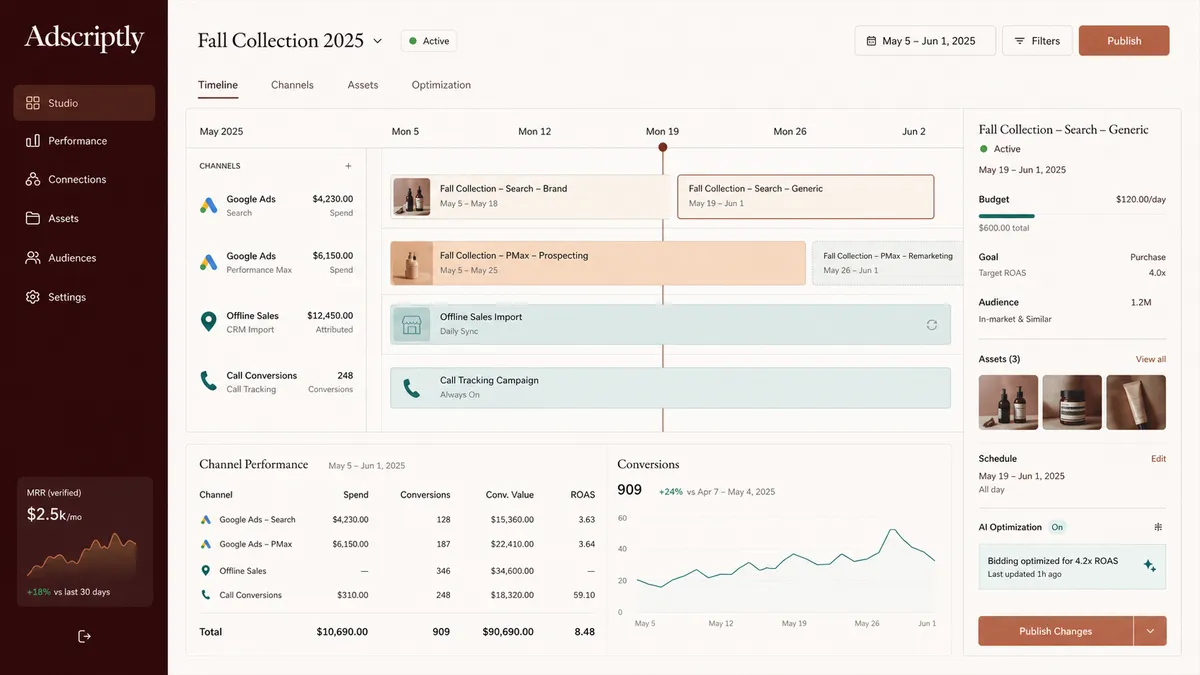Click the $90,690.00 total conversion value

coord(508,632)
